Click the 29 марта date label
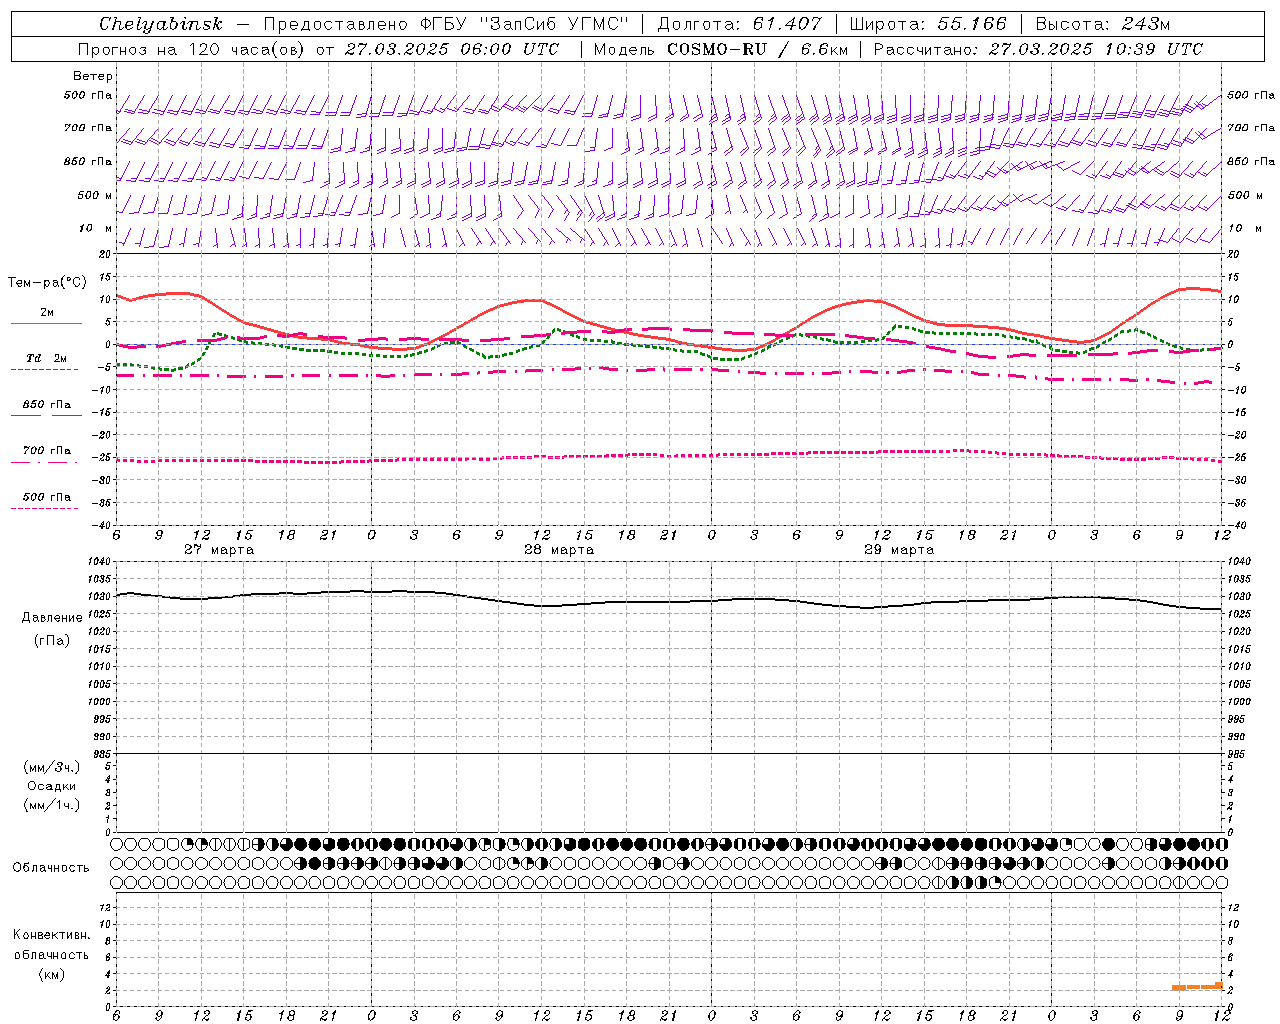Screen dimensions: 1280x1024 pos(899,550)
